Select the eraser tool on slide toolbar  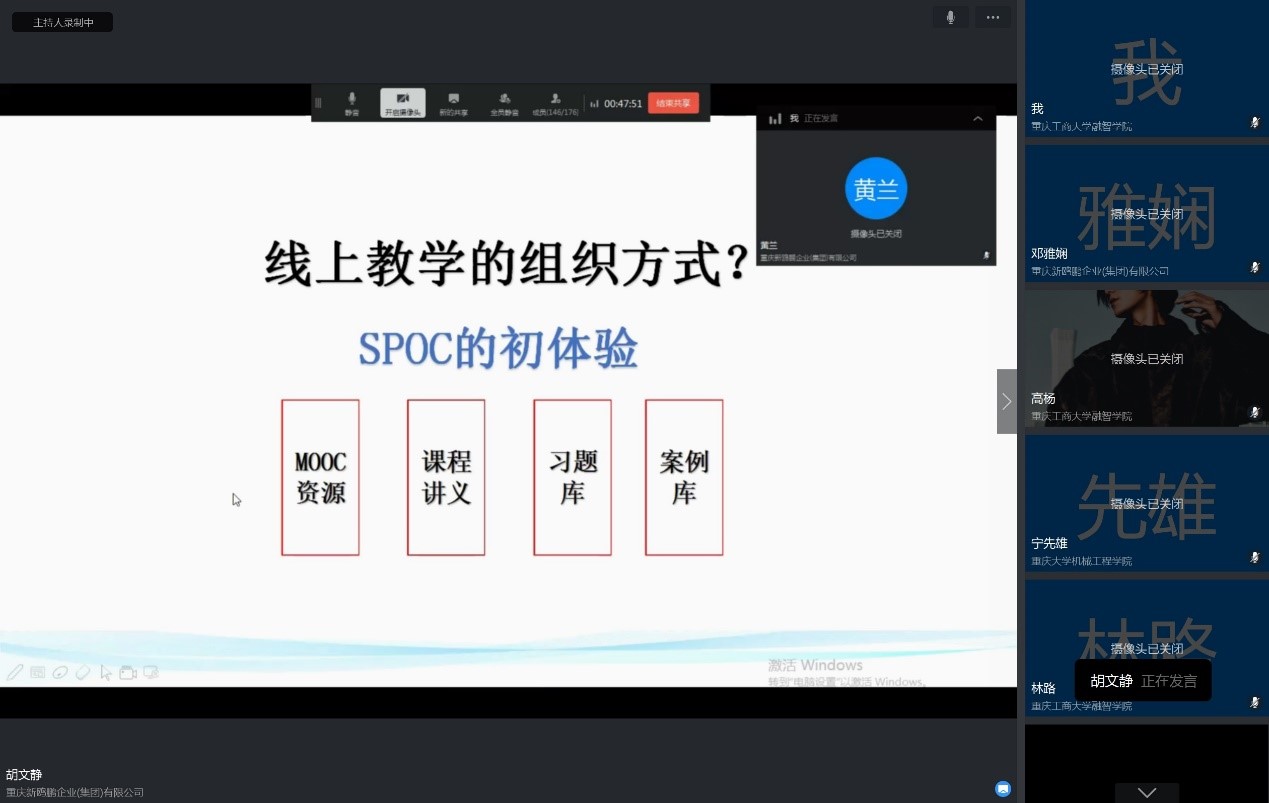tap(83, 673)
